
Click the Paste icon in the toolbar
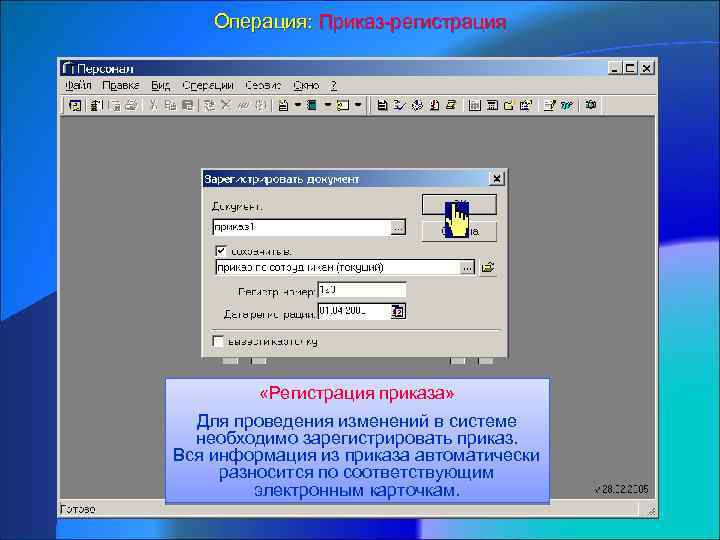(187, 105)
